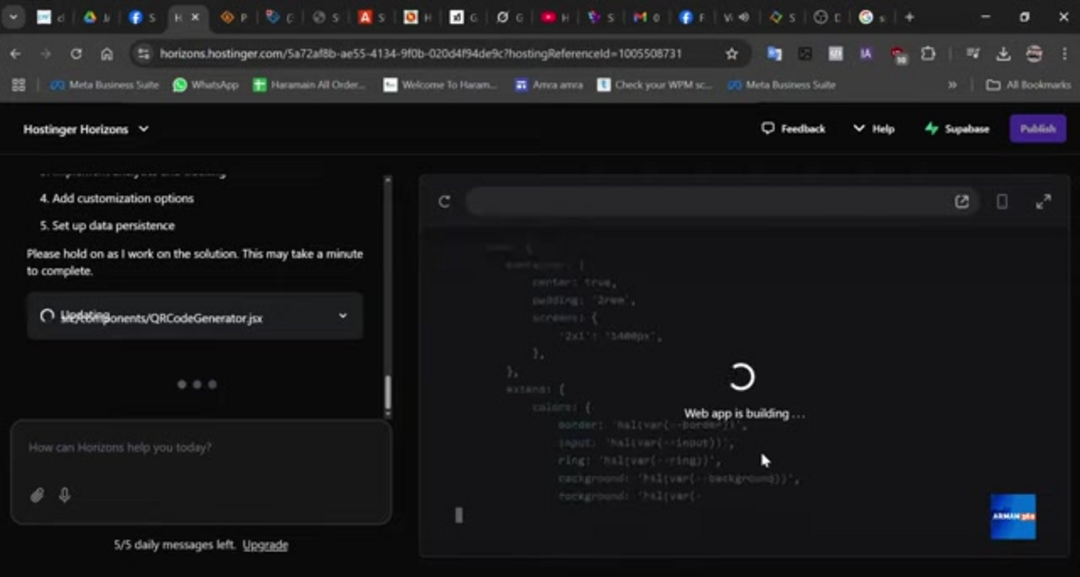Open the Help menu chevron
1080x577 pixels.
click(858, 128)
